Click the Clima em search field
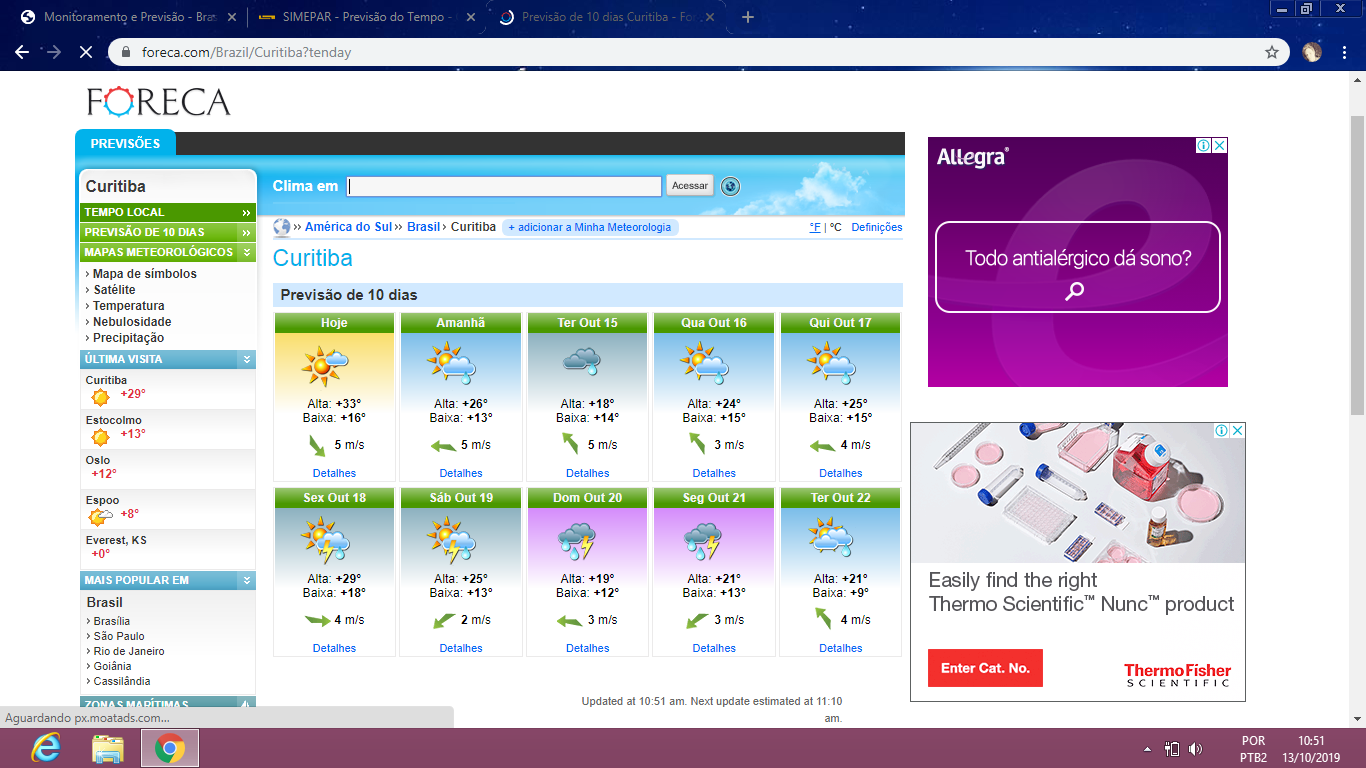The height and width of the screenshot is (768, 1366). [504, 186]
